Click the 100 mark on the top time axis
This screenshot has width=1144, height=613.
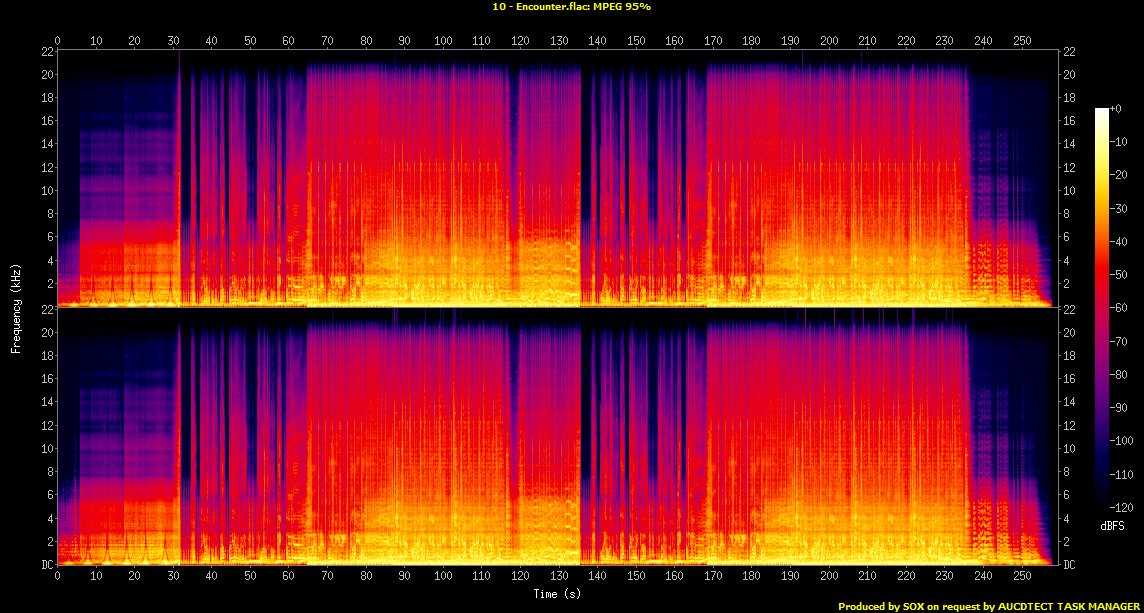pos(442,41)
